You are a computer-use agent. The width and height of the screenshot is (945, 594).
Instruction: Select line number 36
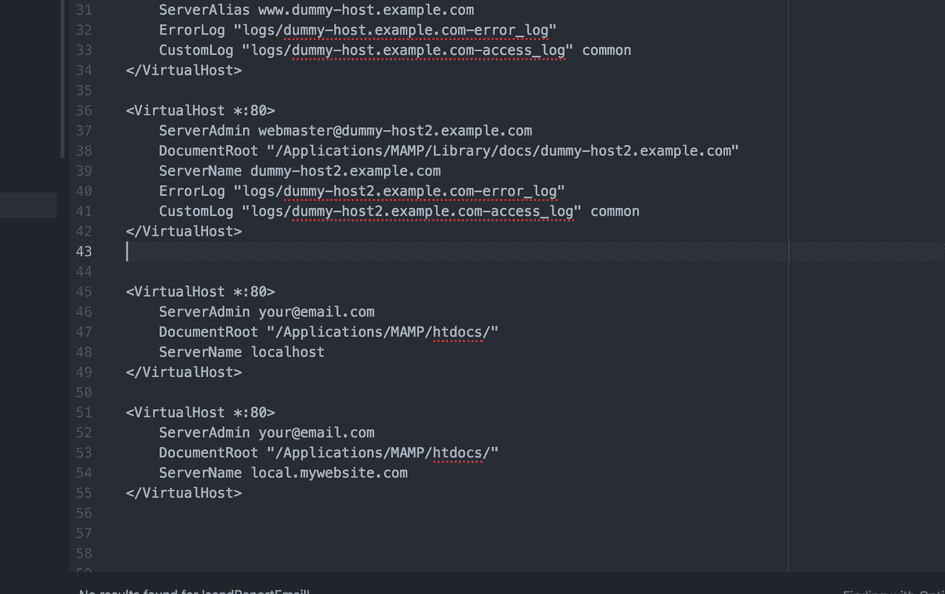pos(84,110)
